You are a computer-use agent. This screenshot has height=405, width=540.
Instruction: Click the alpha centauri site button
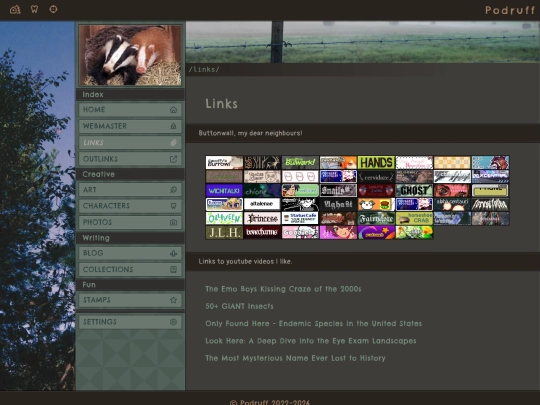coord(452,204)
